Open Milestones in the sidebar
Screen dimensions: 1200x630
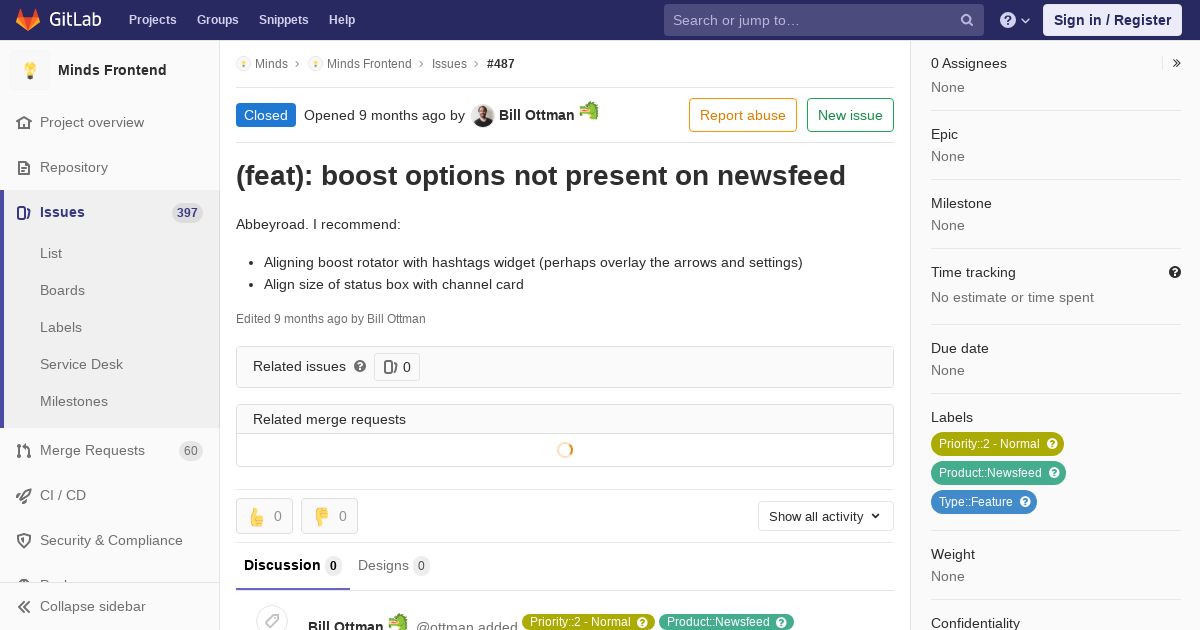point(74,401)
